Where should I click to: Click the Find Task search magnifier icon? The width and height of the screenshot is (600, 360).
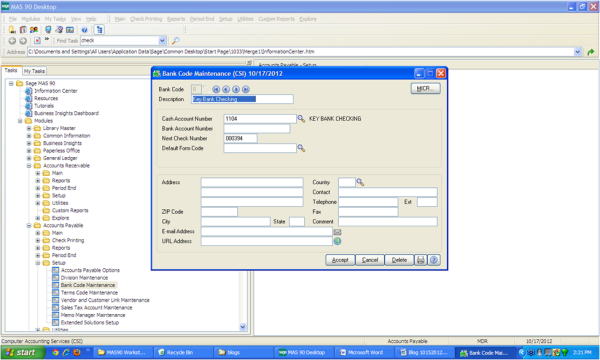(x=175, y=41)
